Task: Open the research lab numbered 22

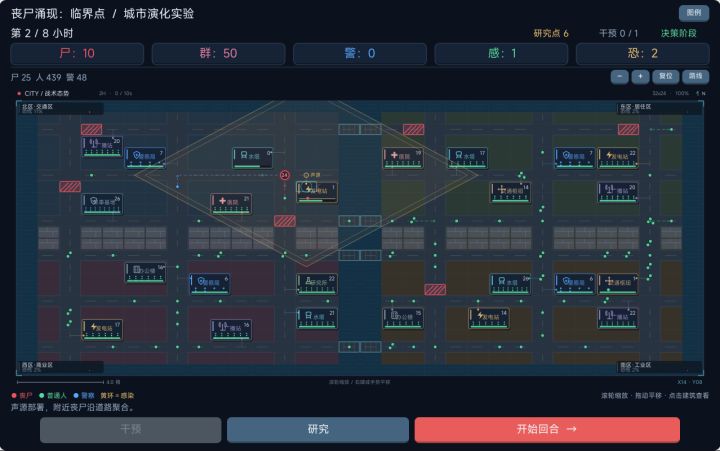Action: 317,284
